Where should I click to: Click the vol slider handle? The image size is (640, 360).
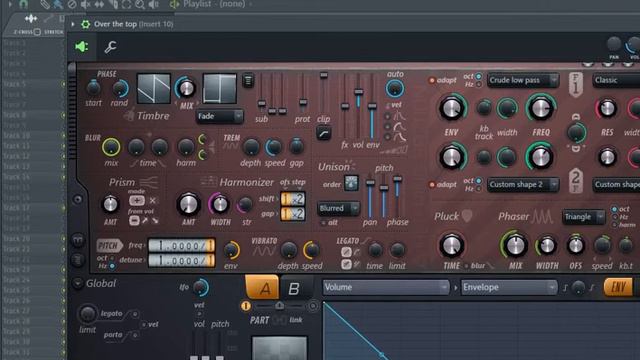[x=358, y=92]
